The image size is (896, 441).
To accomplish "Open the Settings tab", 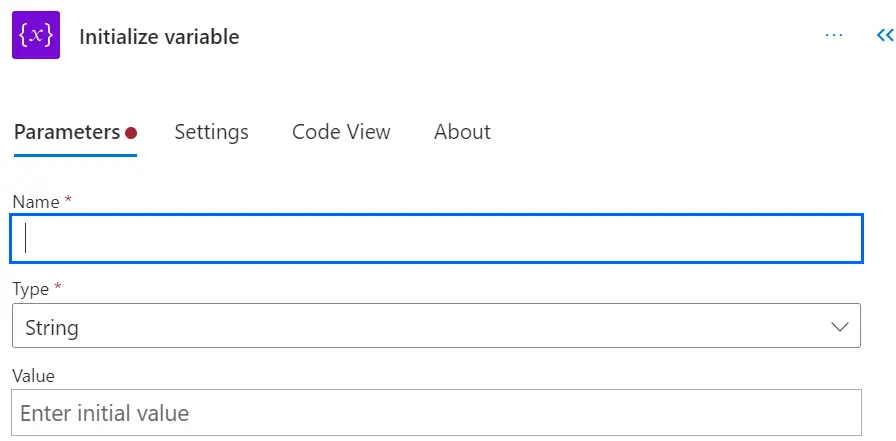I will (211, 132).
